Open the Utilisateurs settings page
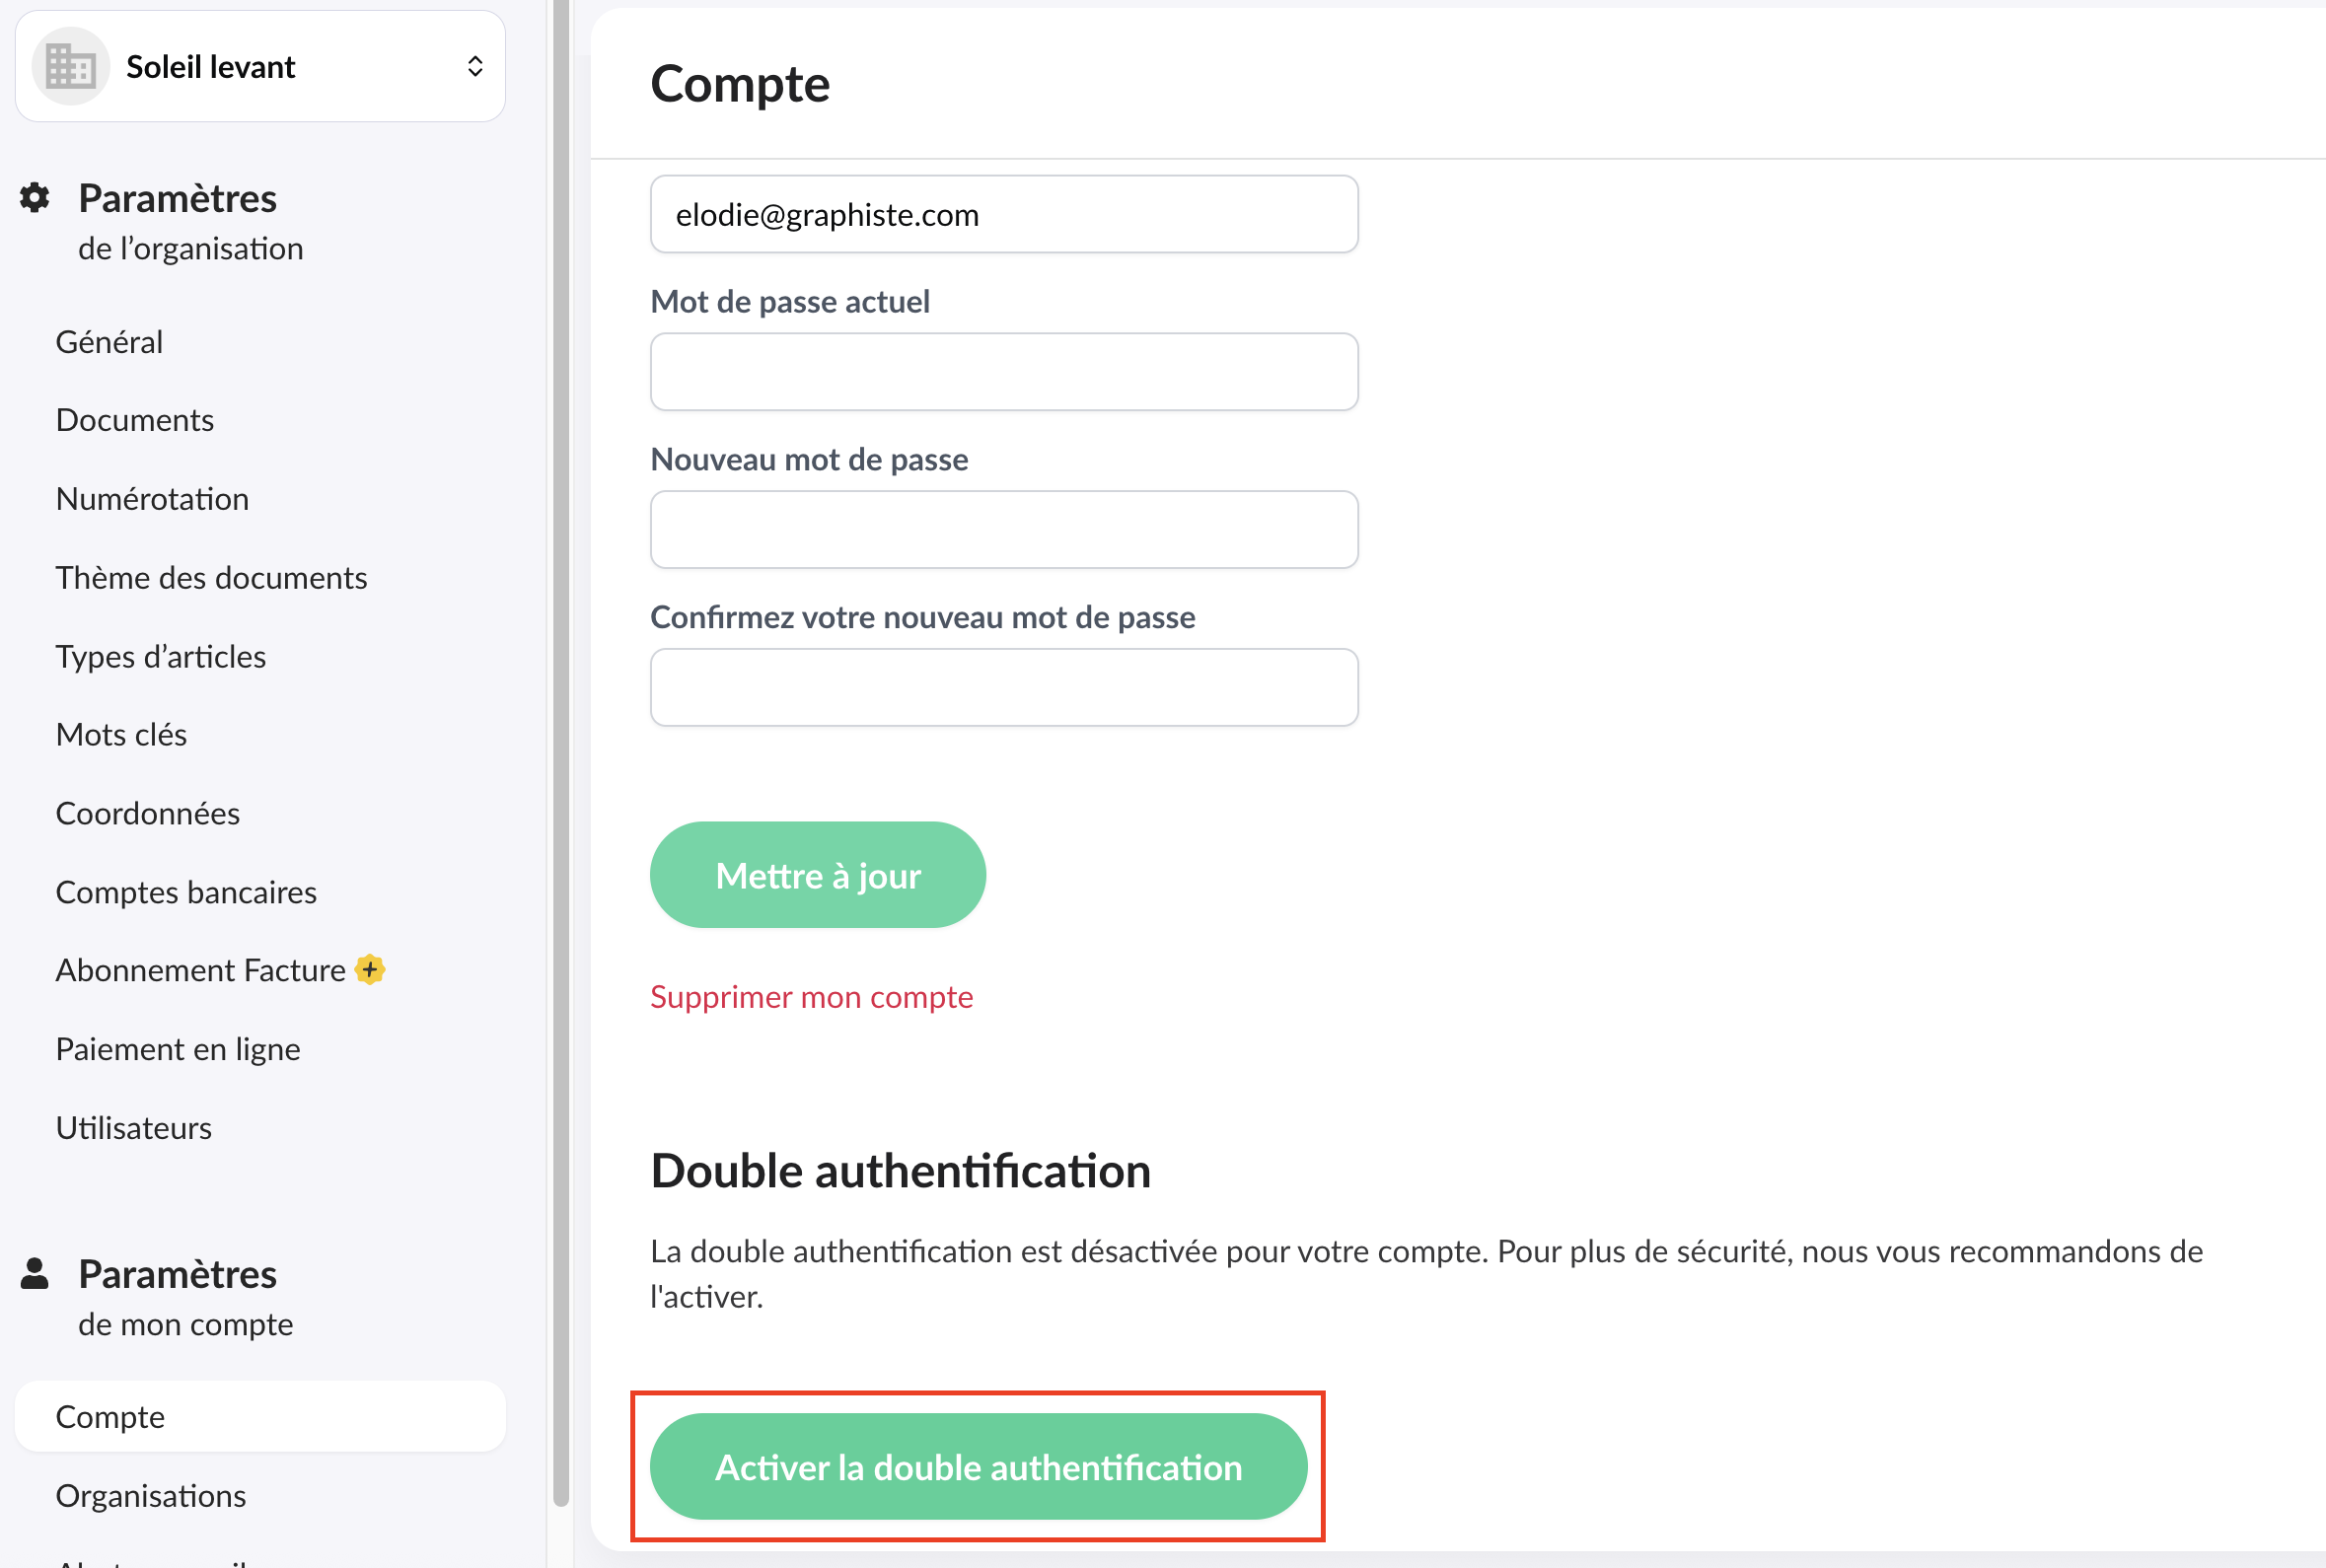 click(134, 1128)
